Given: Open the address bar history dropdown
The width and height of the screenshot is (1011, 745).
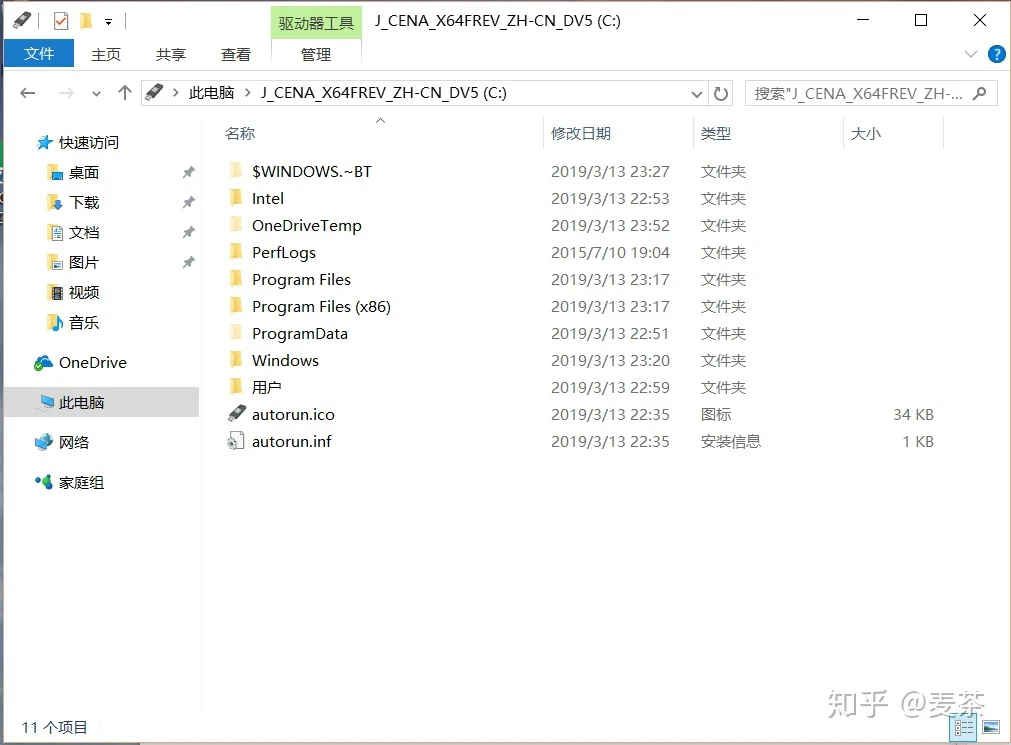Looking at the screenshot, I should pyautogui.click(x=696, y=94).
